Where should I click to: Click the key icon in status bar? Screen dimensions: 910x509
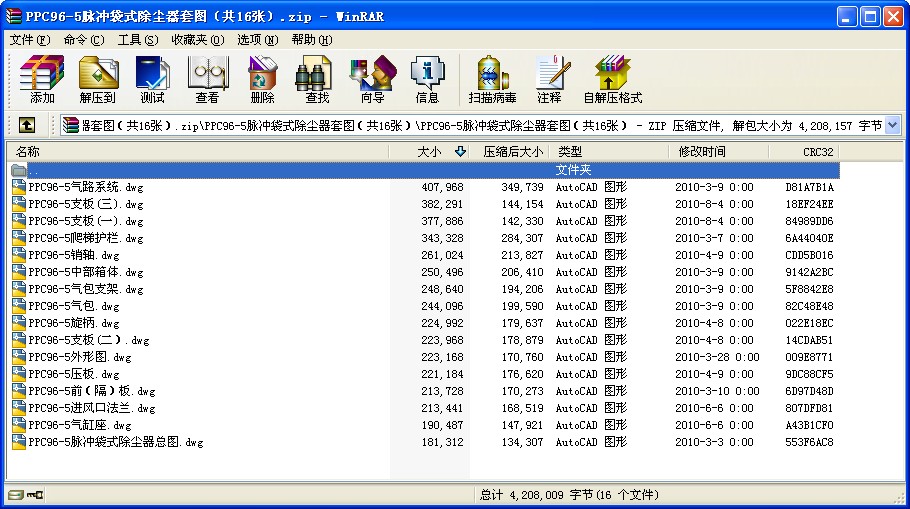tap(35, 494)
